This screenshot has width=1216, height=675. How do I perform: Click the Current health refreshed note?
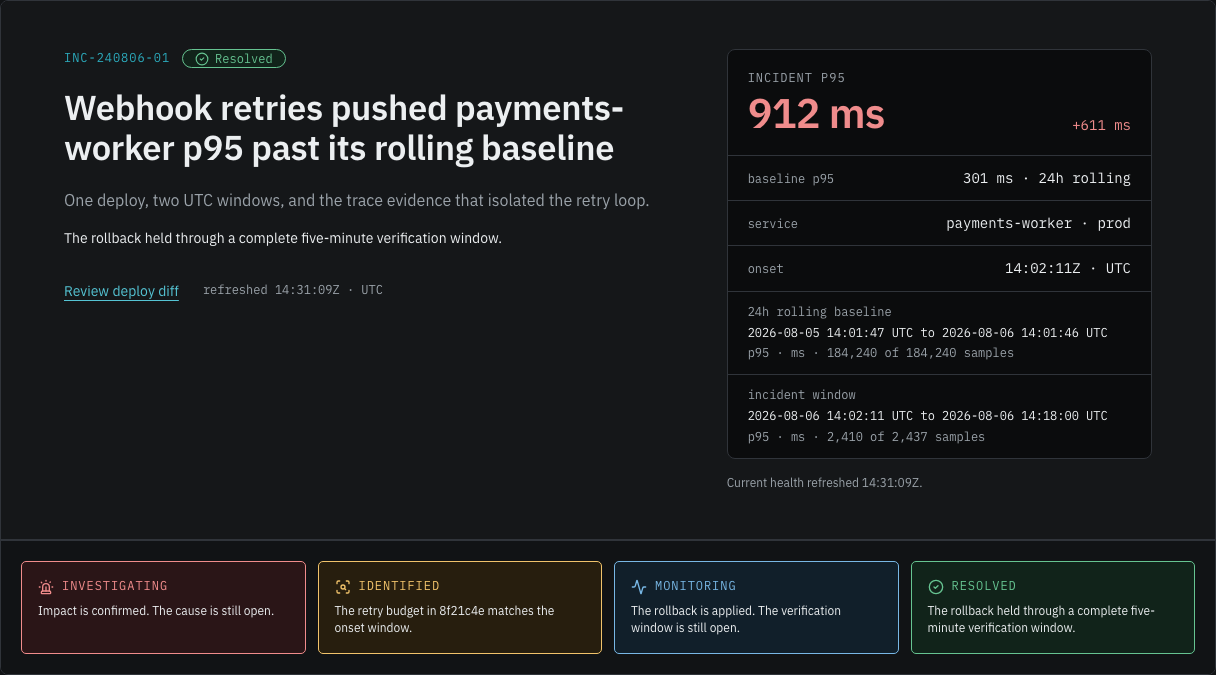click(x=825, y=483)
